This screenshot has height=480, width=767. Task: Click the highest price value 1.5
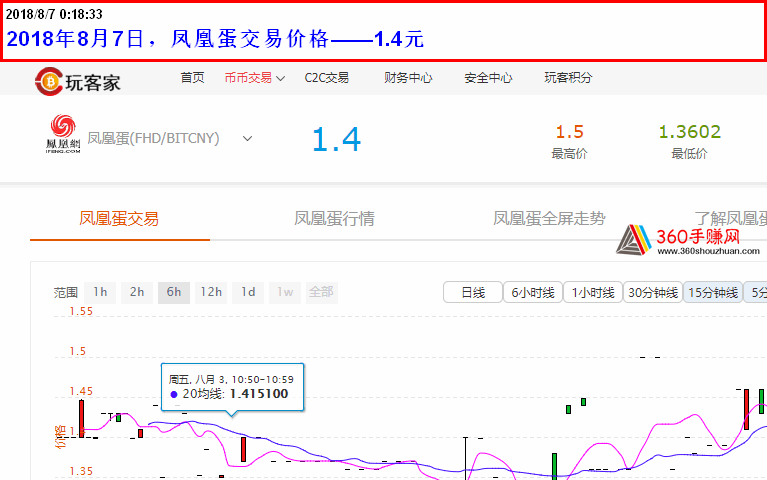[569, 132]
